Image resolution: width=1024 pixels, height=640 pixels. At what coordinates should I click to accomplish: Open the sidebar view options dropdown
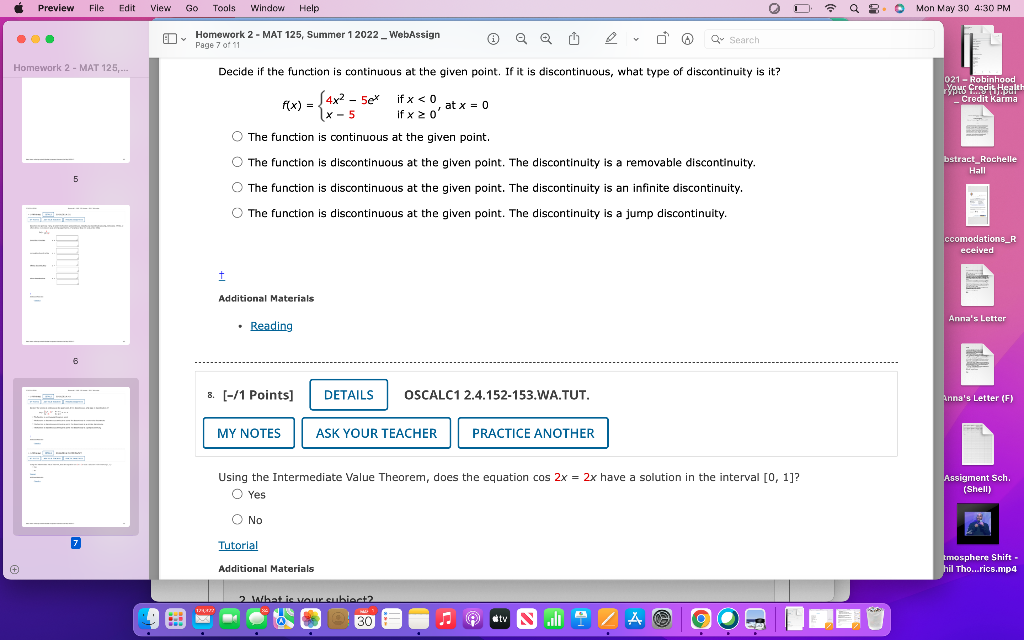[x=174, y=39]
